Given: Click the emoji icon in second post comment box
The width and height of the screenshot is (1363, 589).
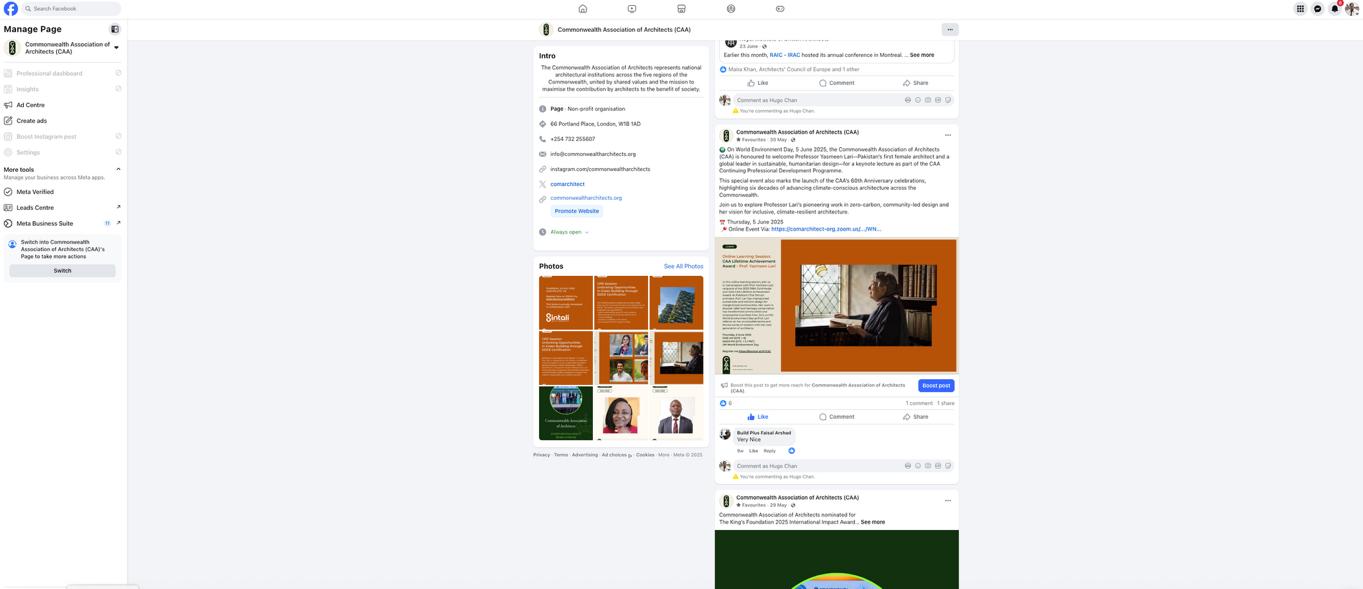Looking at the screenshot, I should [918, 466].
